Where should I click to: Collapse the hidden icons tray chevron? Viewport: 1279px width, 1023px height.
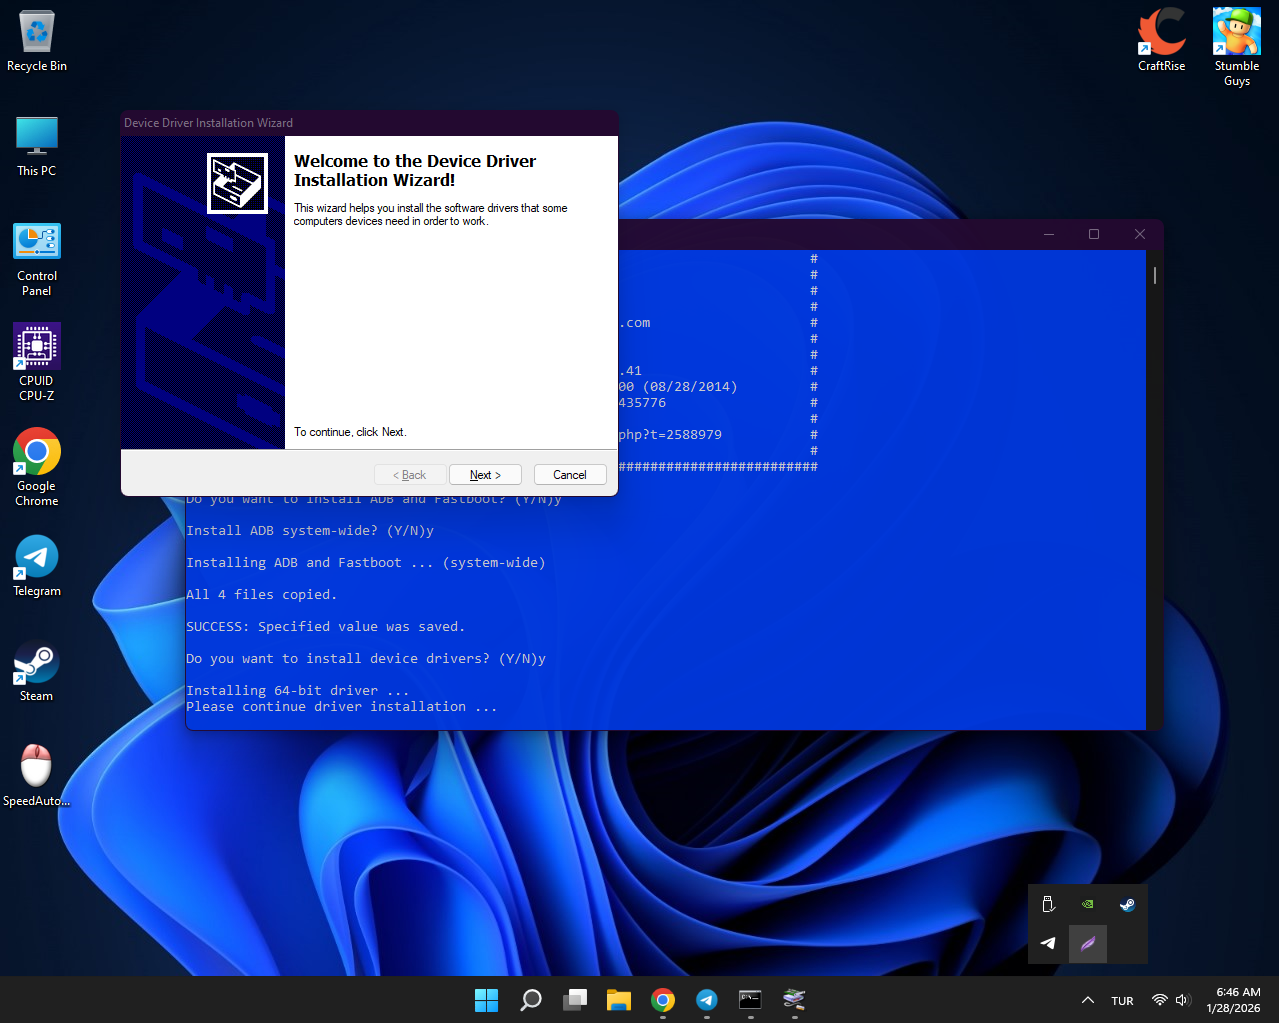click(x=1088, y=1001)
